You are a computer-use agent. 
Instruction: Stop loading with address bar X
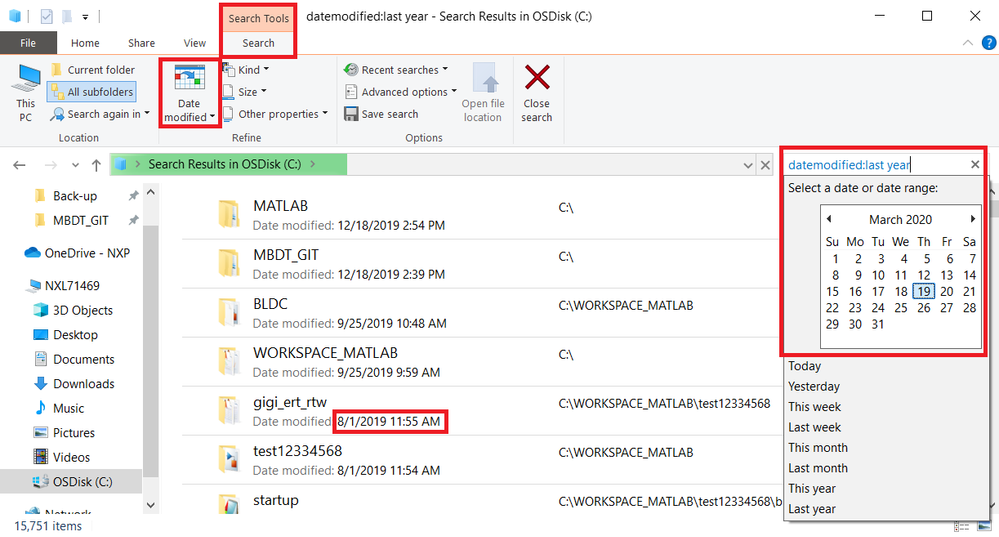click(765, 166)
